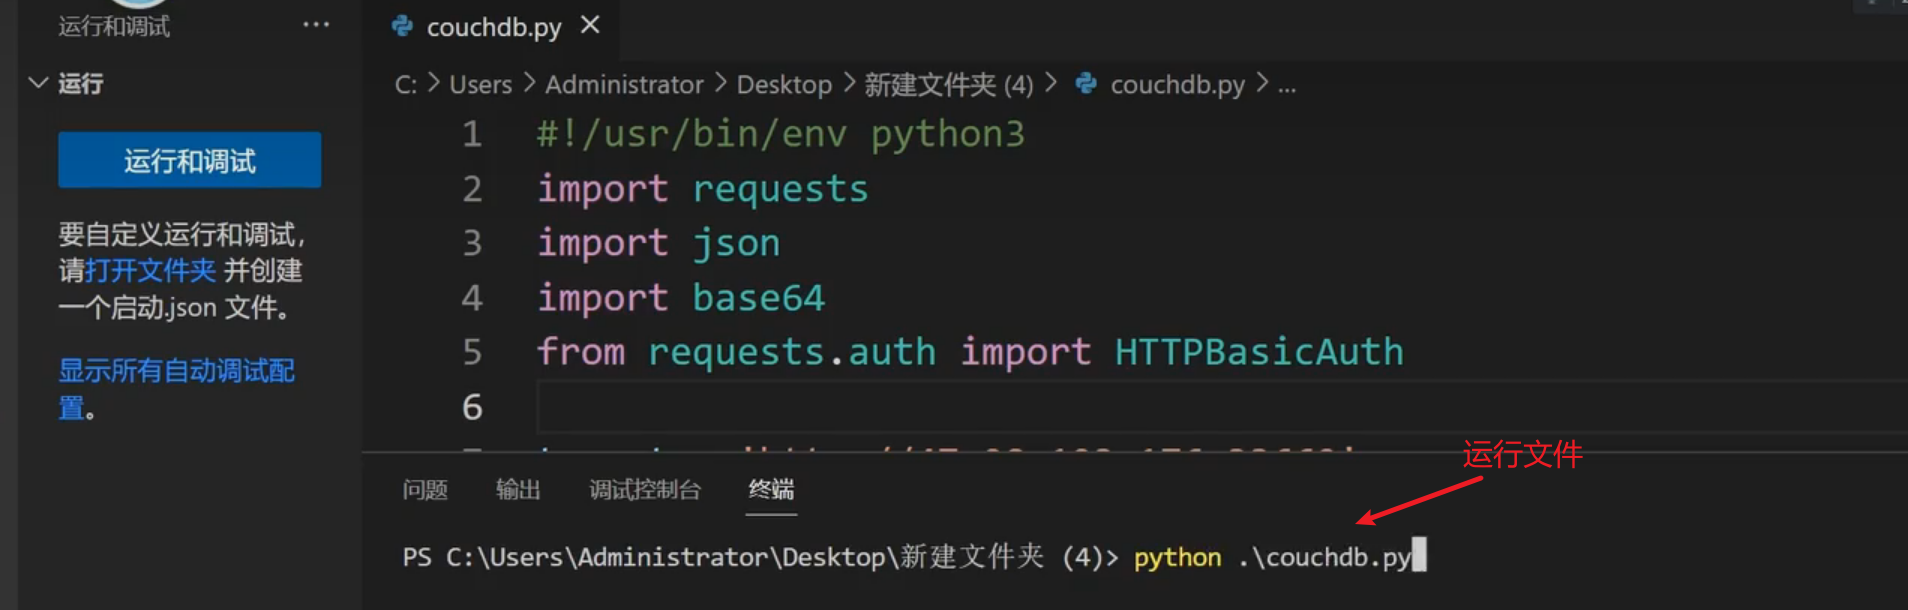
Task: Open the 打开文件夹 link
Action: (150, 271)
